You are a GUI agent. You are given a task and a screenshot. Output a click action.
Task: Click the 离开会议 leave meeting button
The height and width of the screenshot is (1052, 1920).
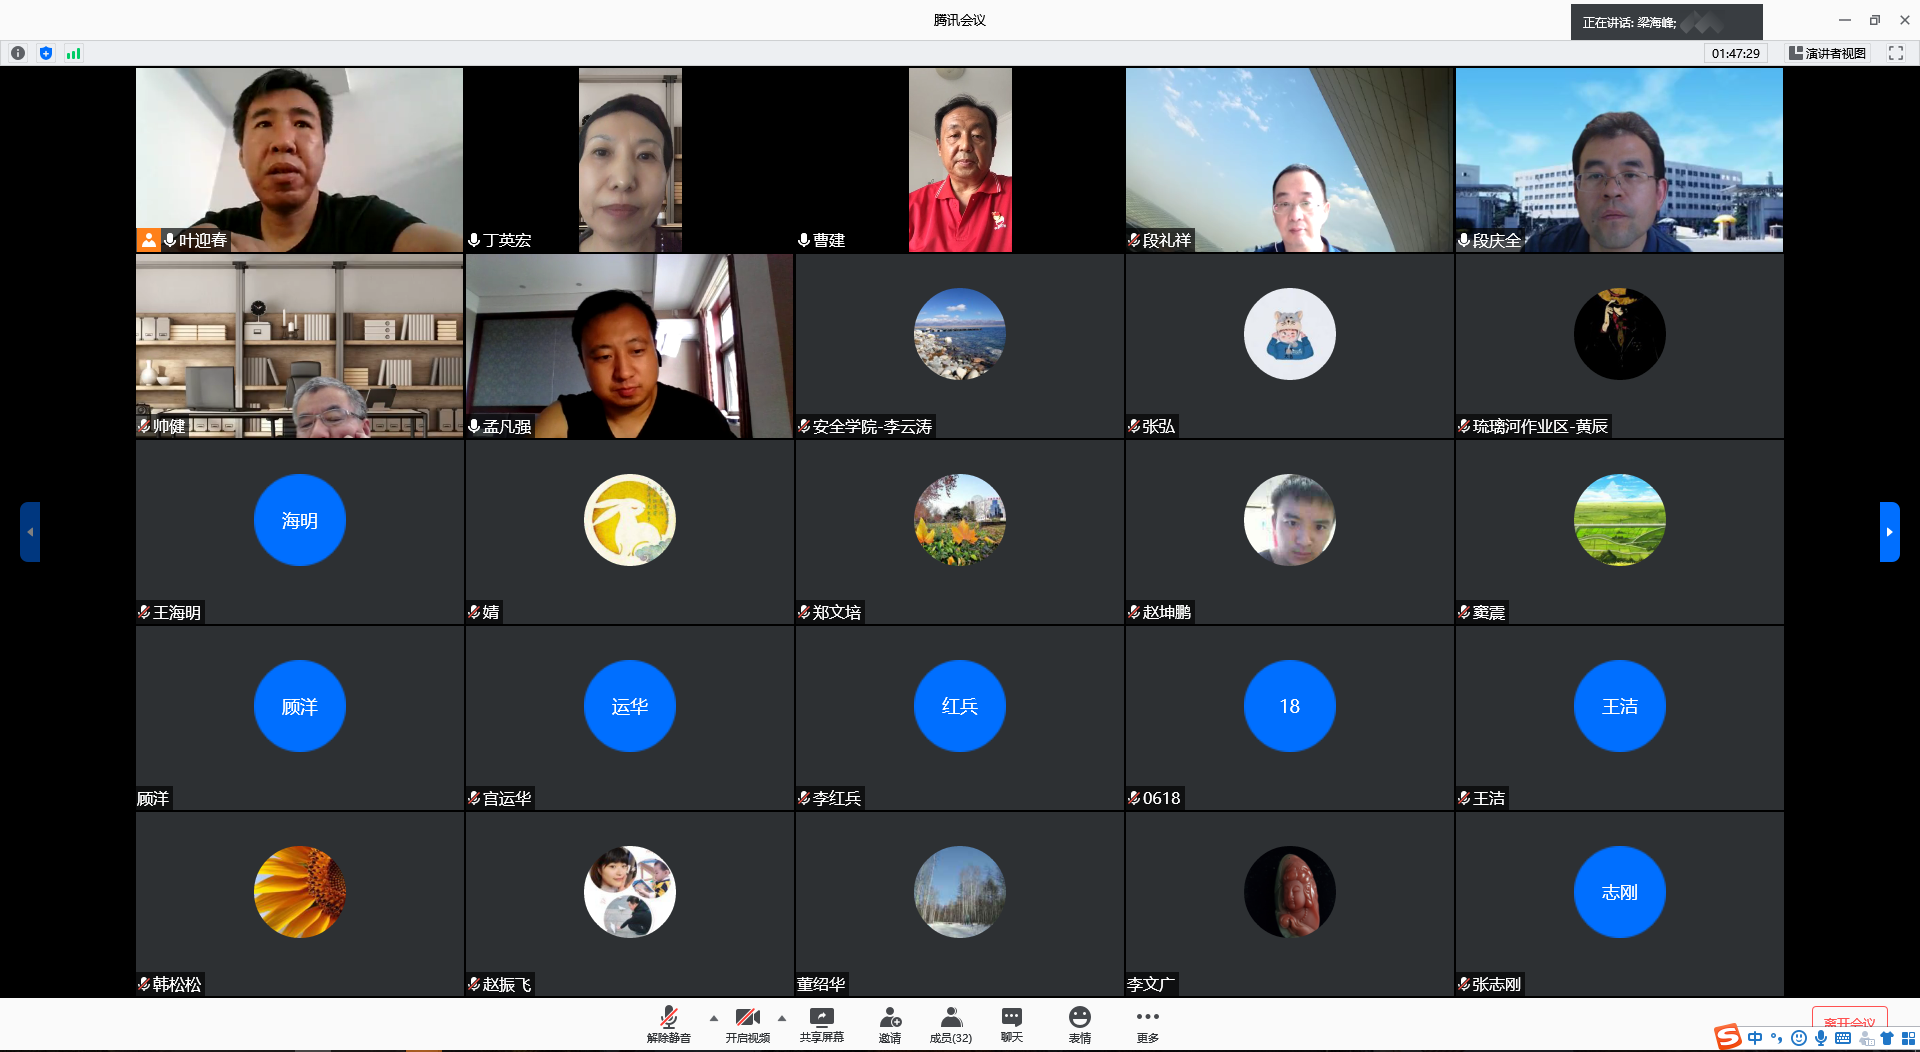[x=1849, y=1020]
